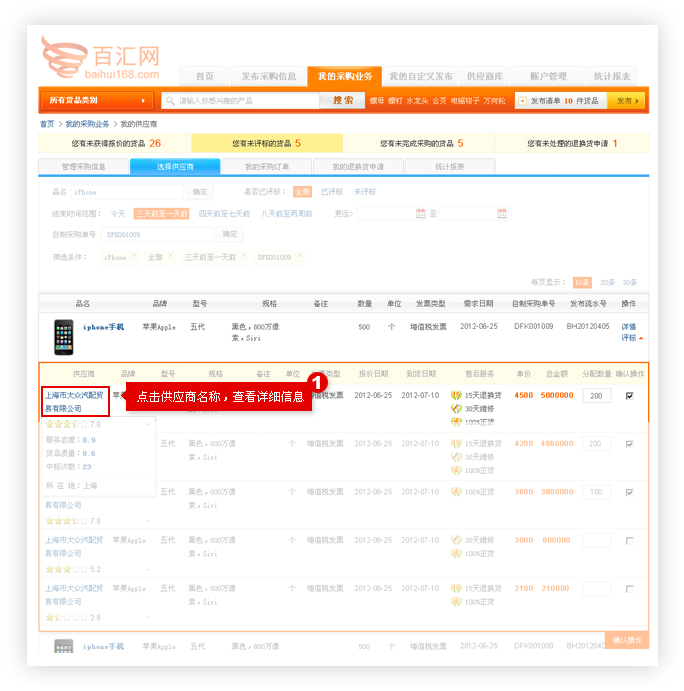This screenshot has width=684, height=691.
Task: Open the 所有货品类别 category dropdown
Action: 97,101
